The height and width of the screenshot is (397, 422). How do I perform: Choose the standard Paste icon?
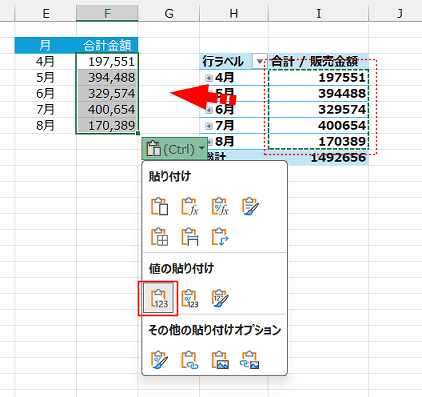tap(159, 207)
